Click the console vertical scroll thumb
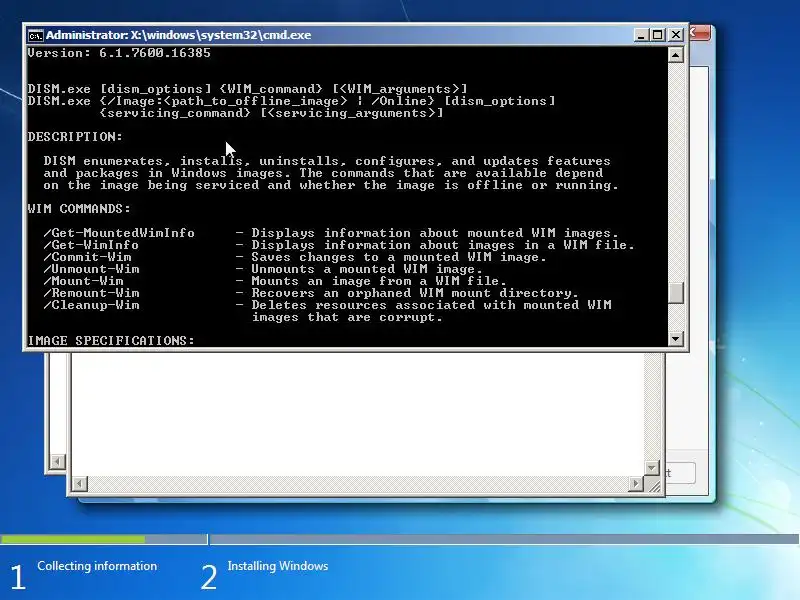The image size is (800, 600). click(676, 293)
